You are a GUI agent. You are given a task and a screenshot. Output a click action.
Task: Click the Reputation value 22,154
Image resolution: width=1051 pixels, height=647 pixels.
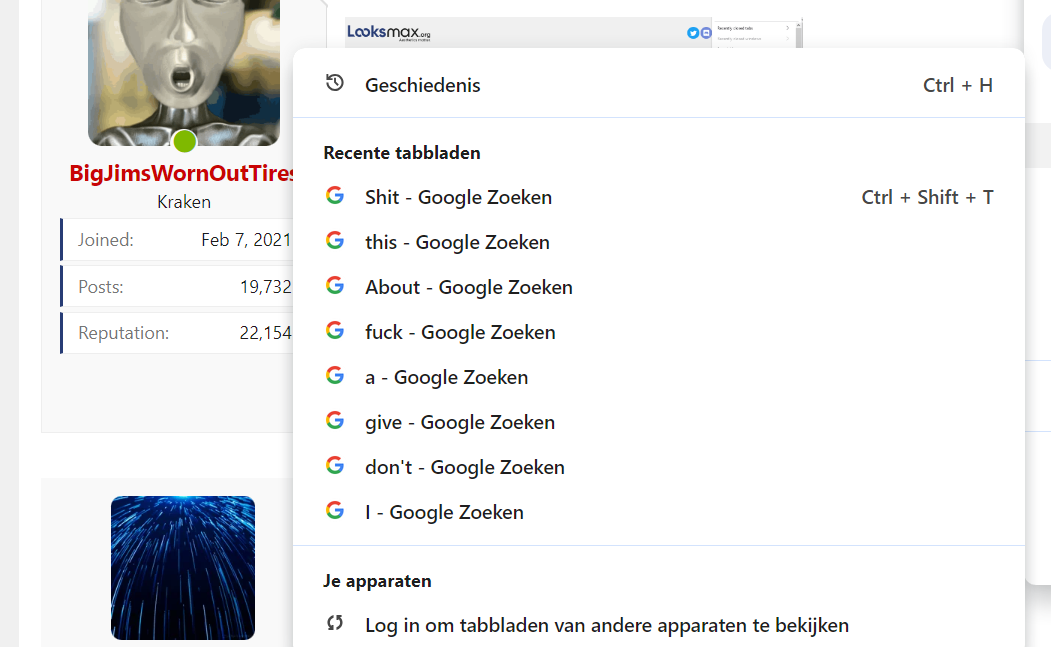[x=265, y=333]
